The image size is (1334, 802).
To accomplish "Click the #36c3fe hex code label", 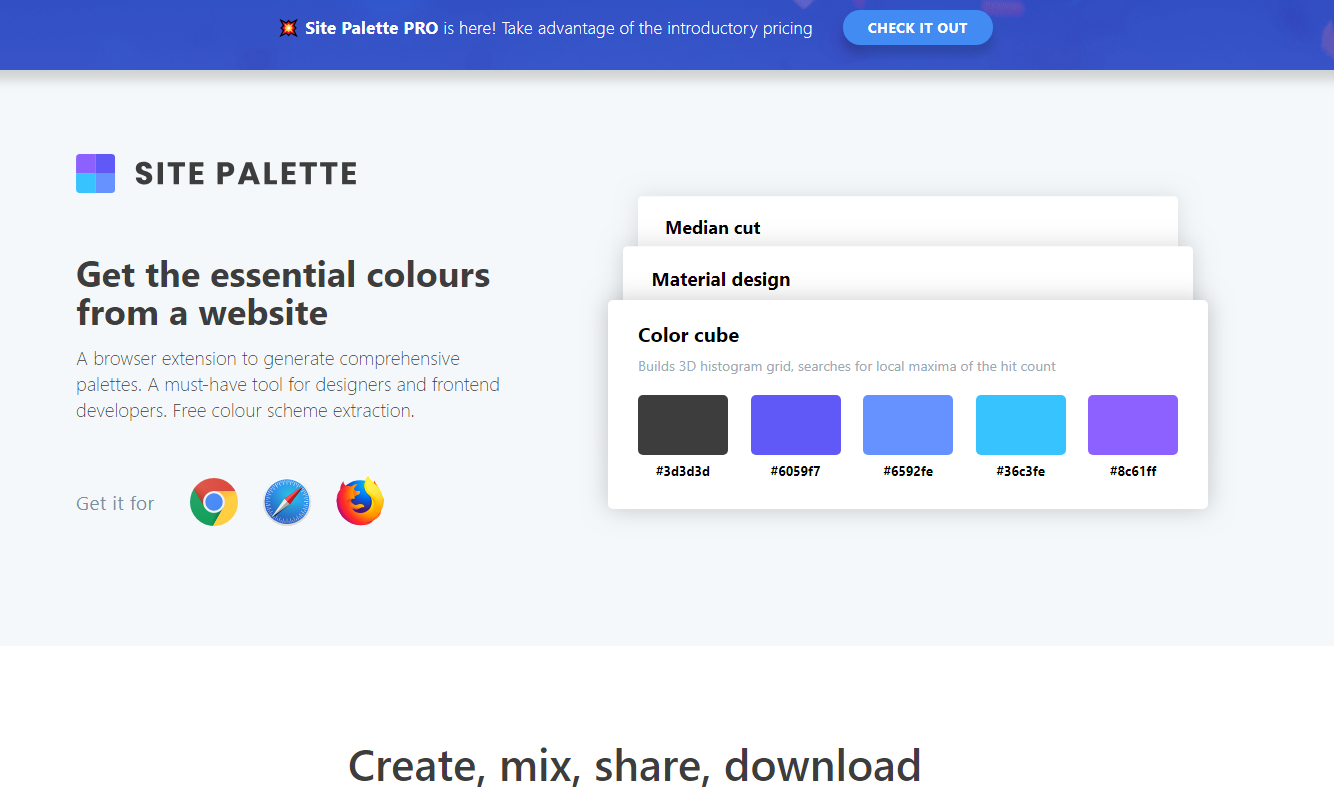I will click(1021, 471).
